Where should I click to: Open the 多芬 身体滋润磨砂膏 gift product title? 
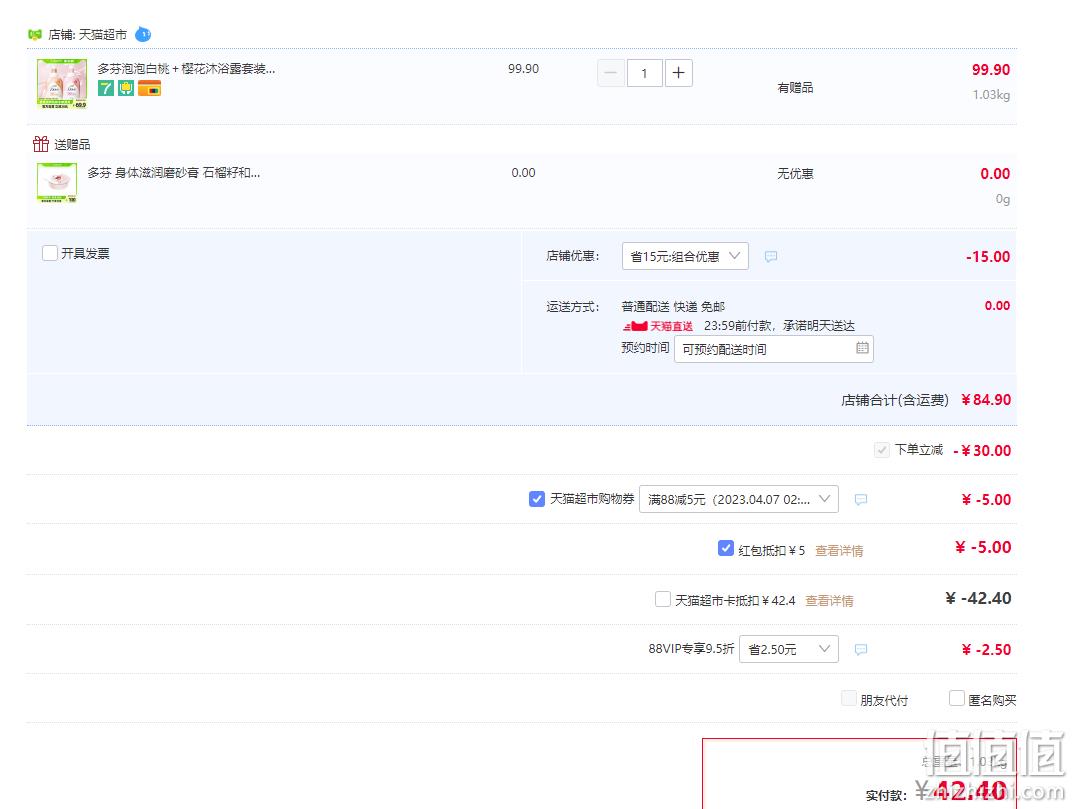tap(174, 173)
